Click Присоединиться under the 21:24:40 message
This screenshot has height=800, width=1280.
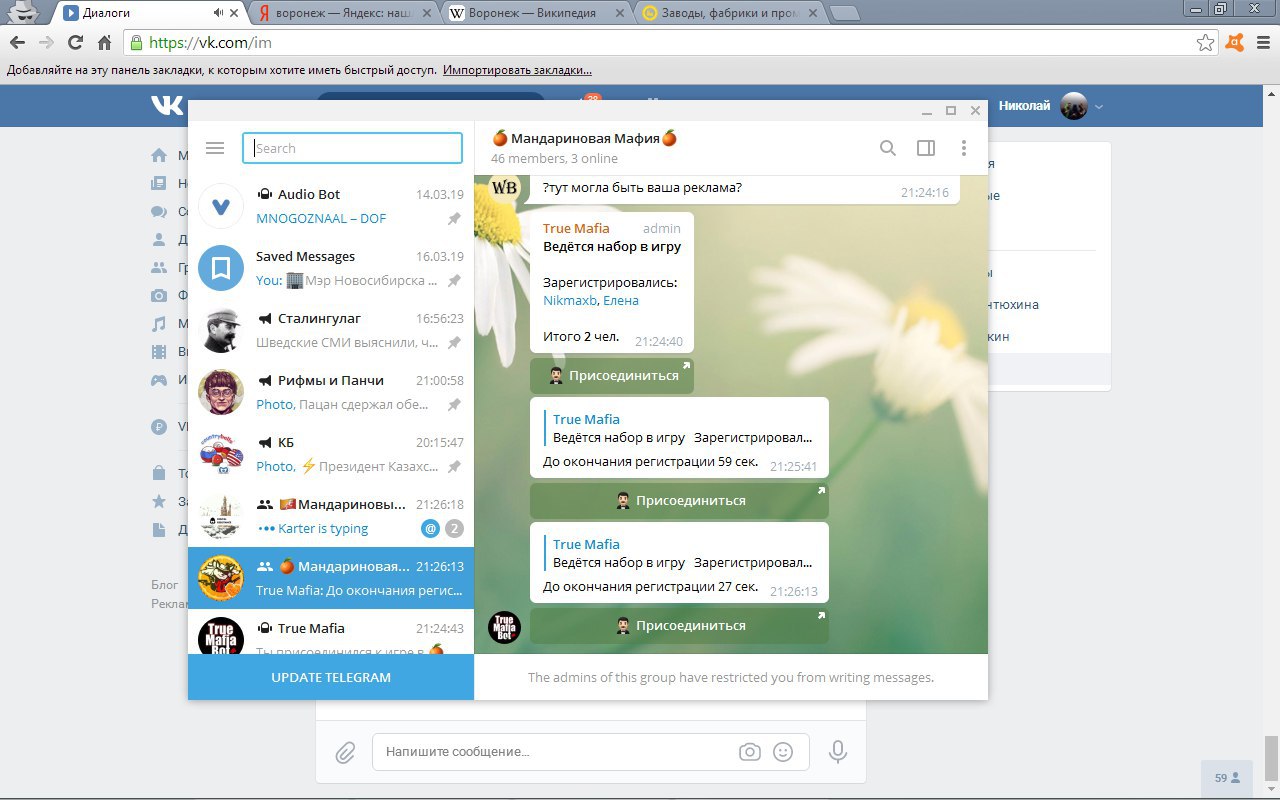coord(612,376)
